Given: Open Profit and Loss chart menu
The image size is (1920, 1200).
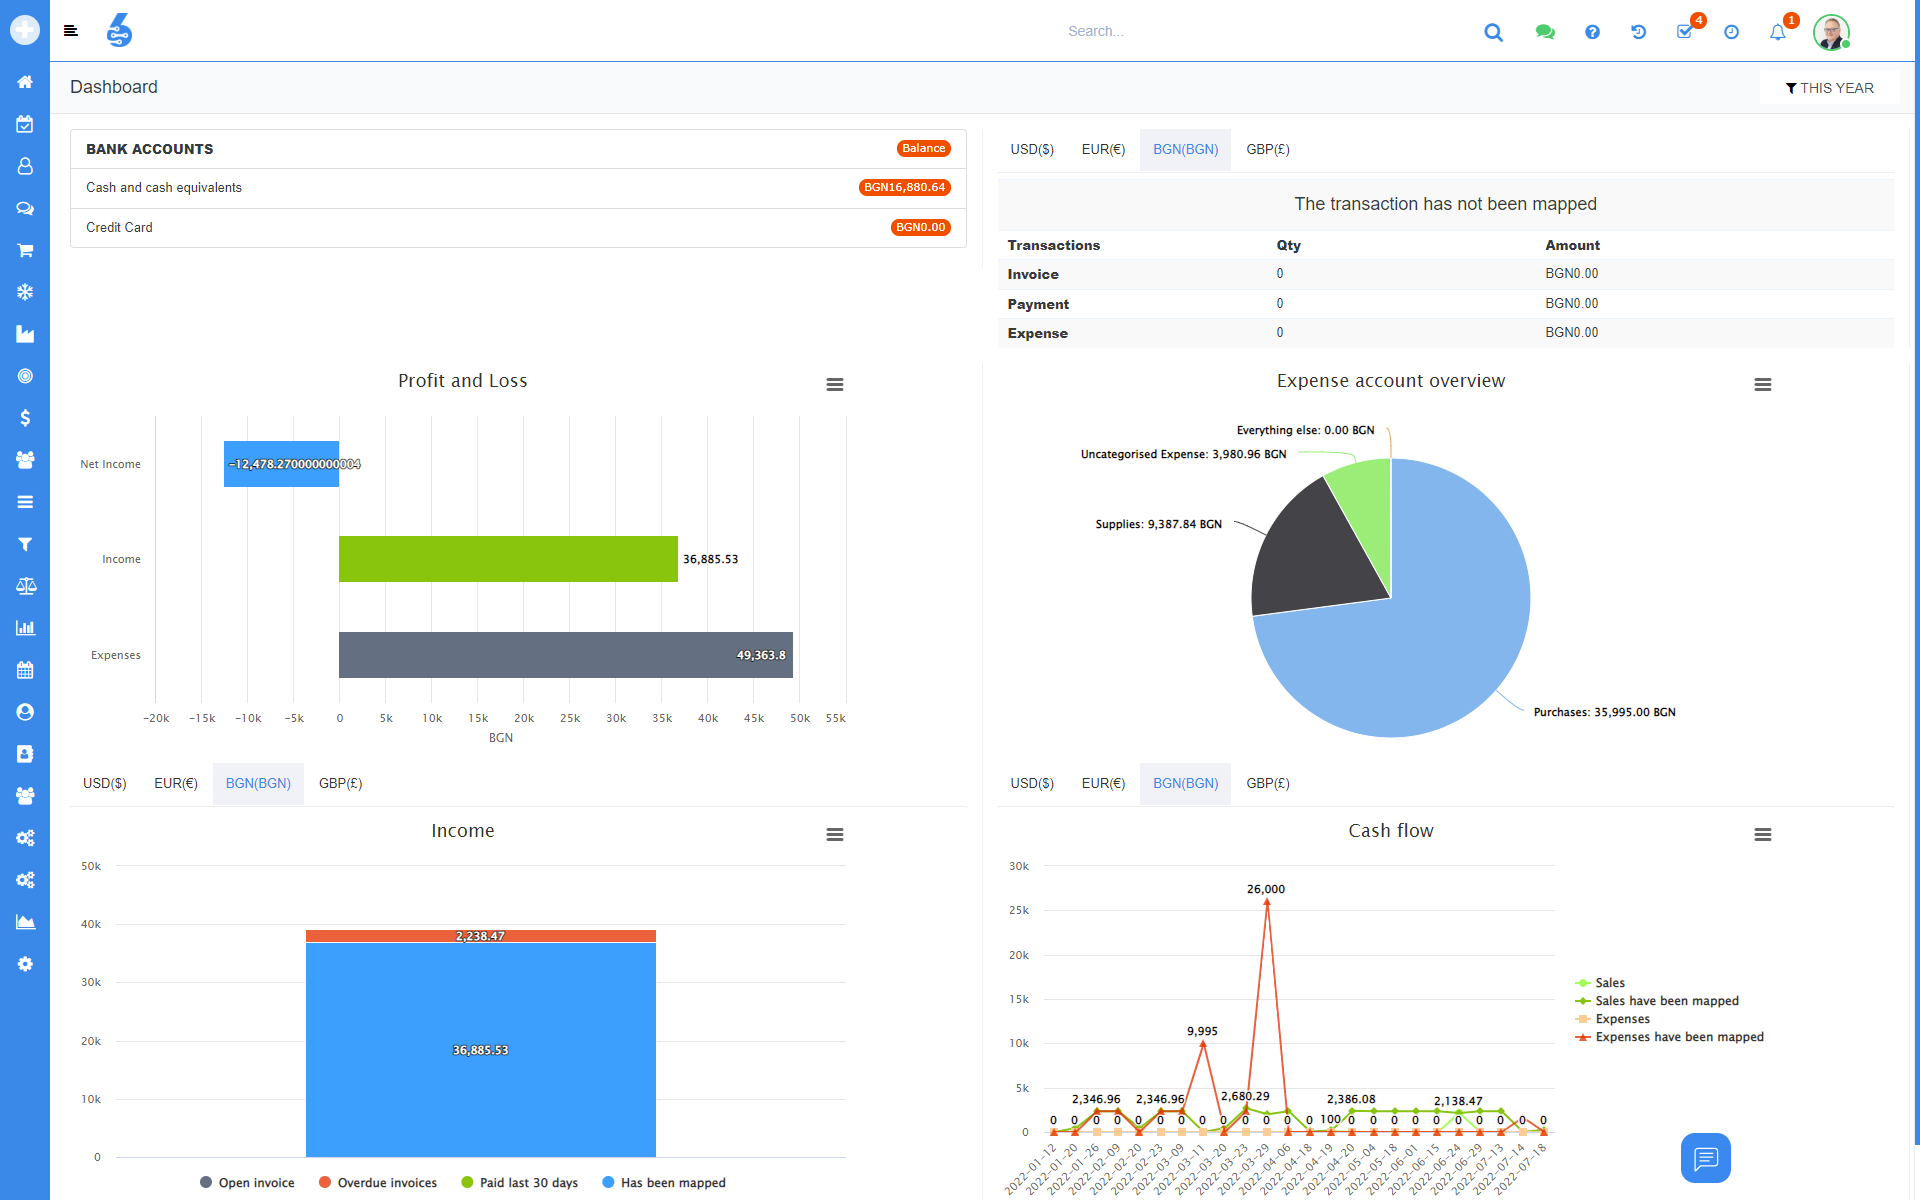Looking at the screenshot, I should (x=835, y=384).
